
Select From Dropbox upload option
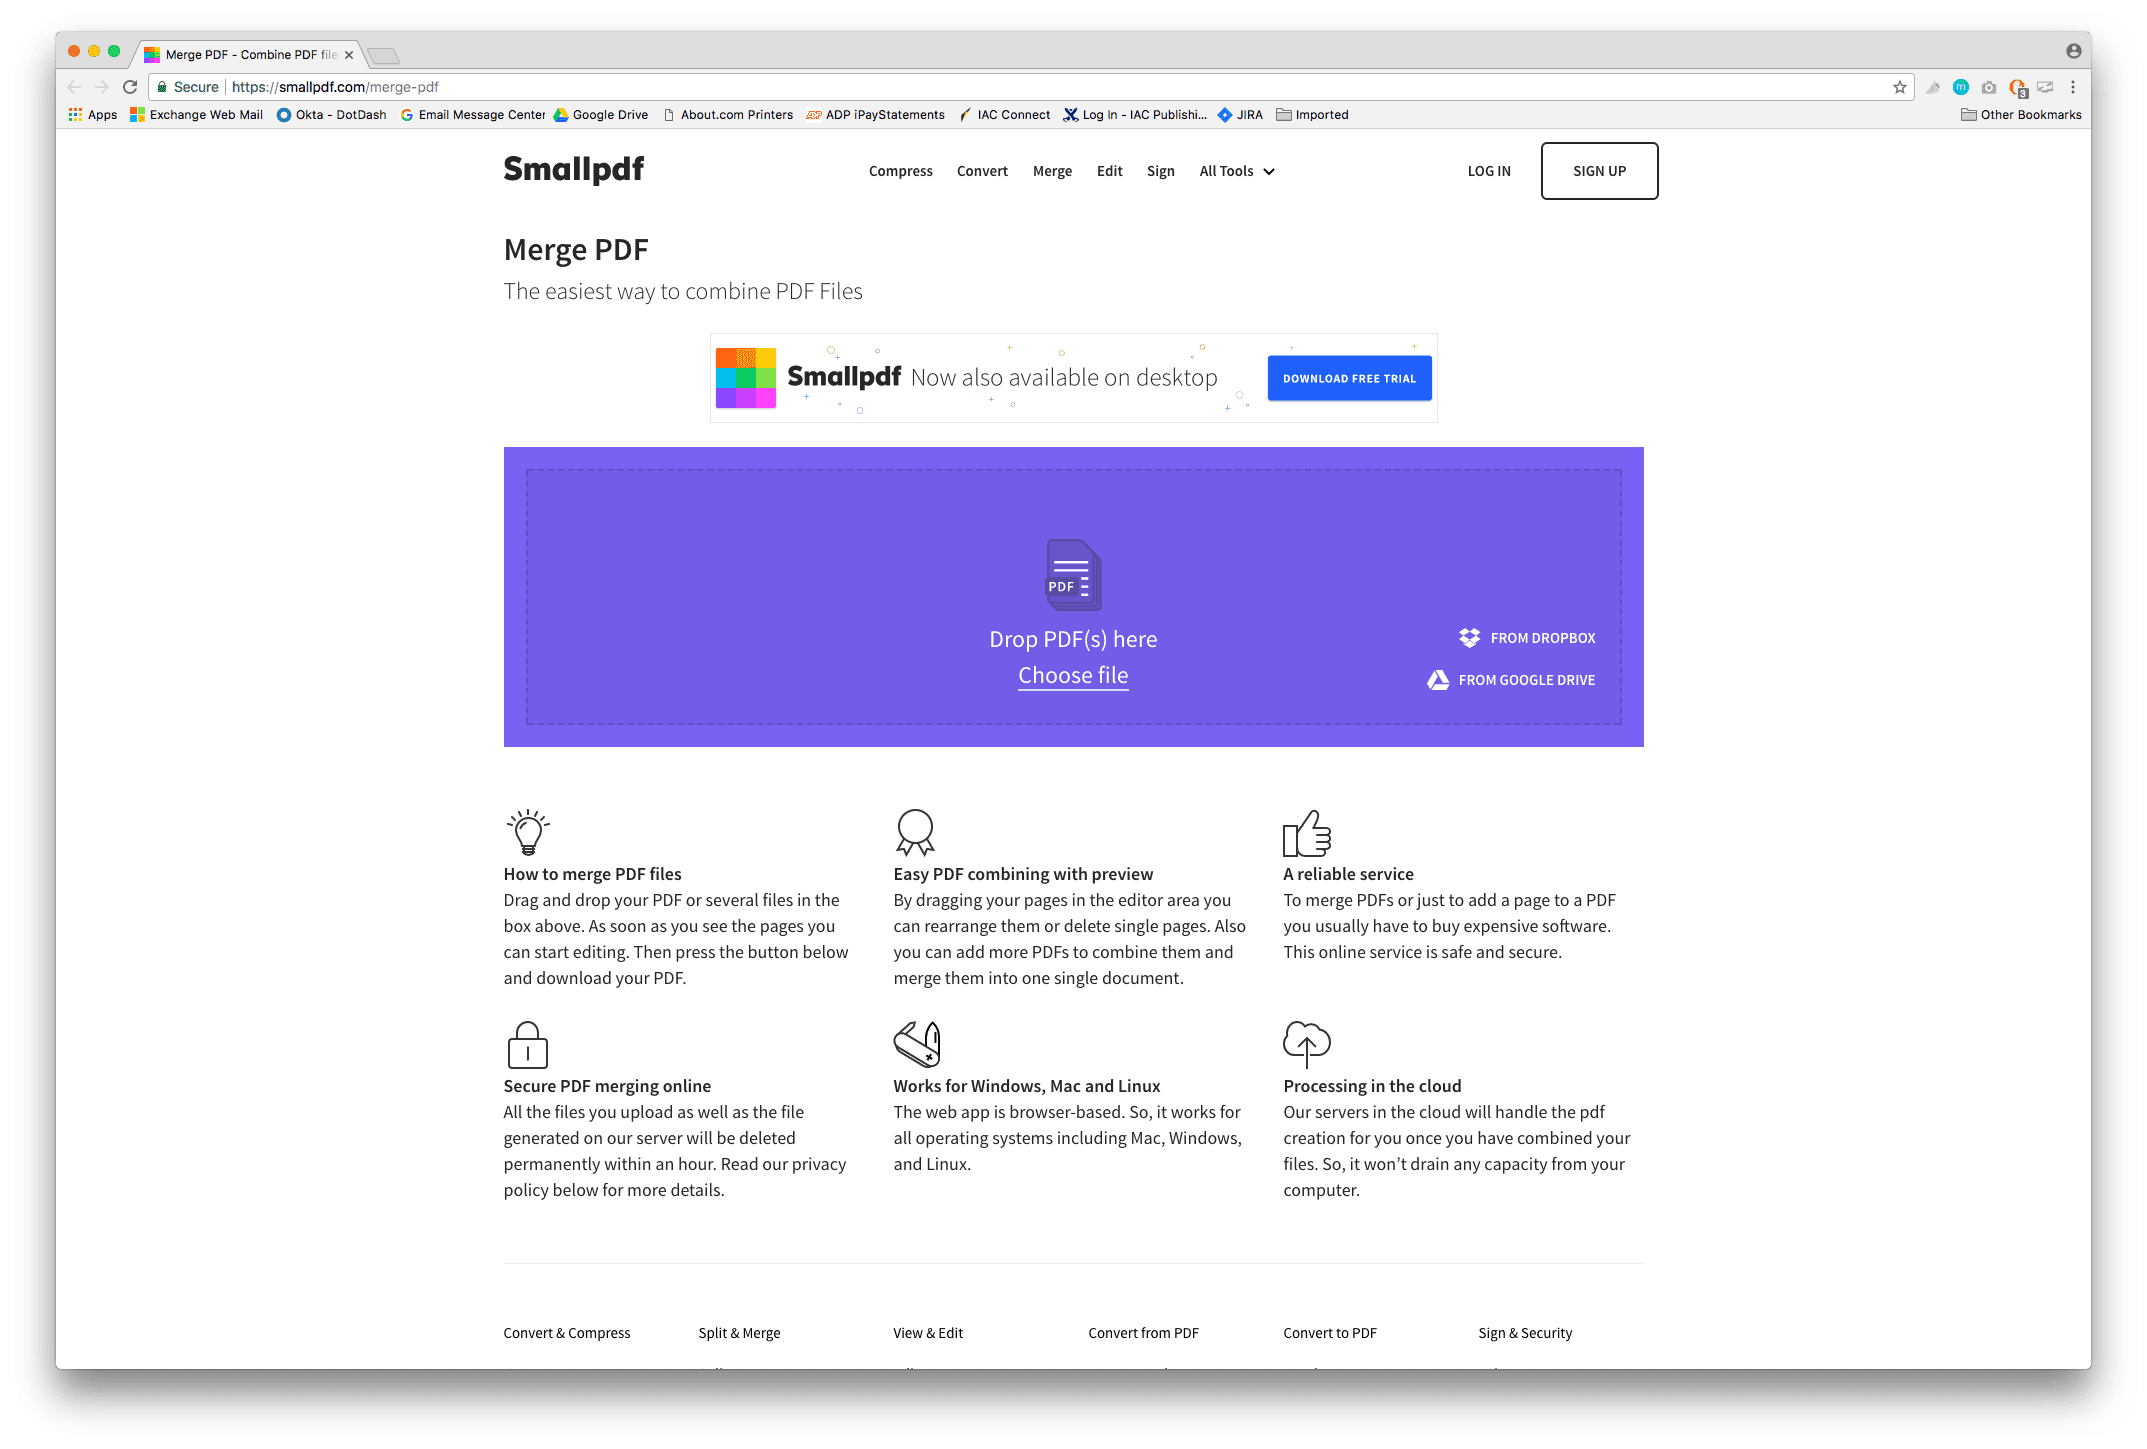coord(1527,638)
